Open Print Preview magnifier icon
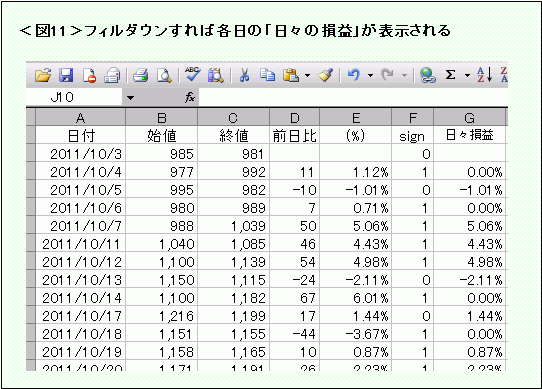The height and width of the screenshot is (389, 542). tap(164, 75)
